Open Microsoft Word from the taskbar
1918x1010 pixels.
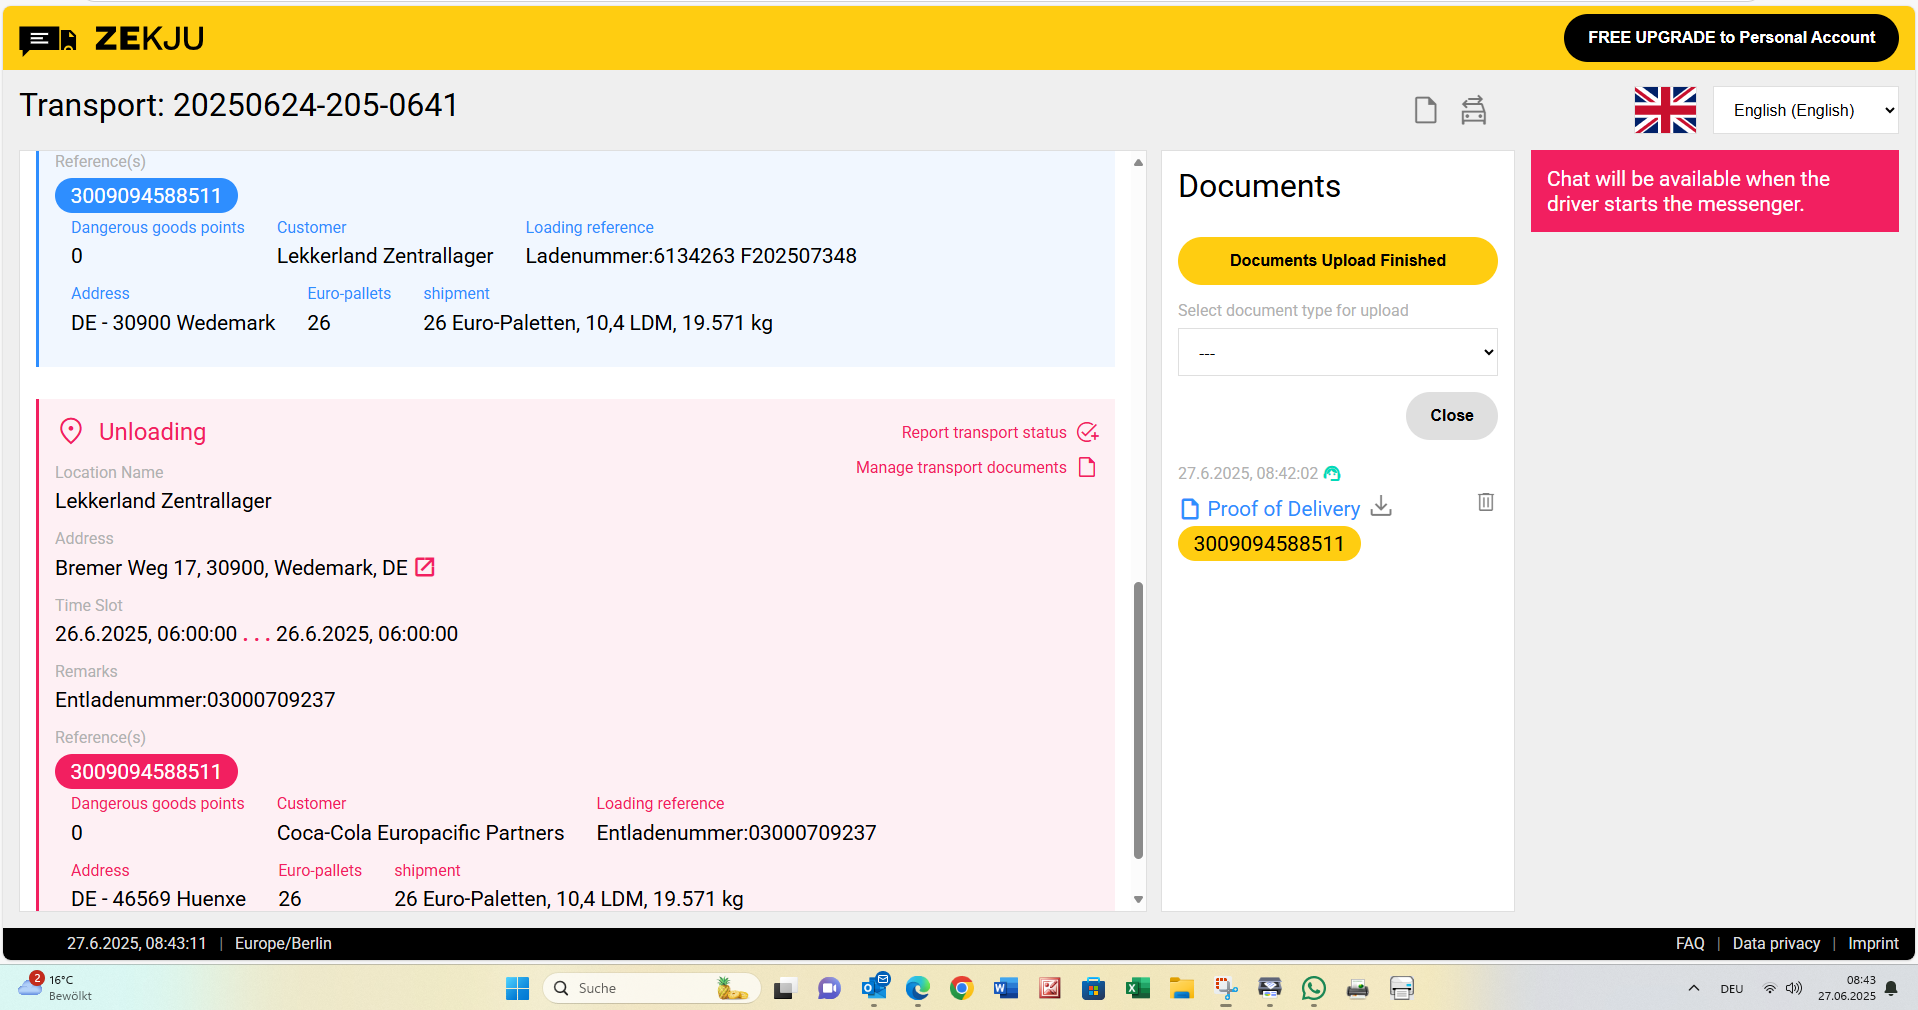click(1005, 988)
